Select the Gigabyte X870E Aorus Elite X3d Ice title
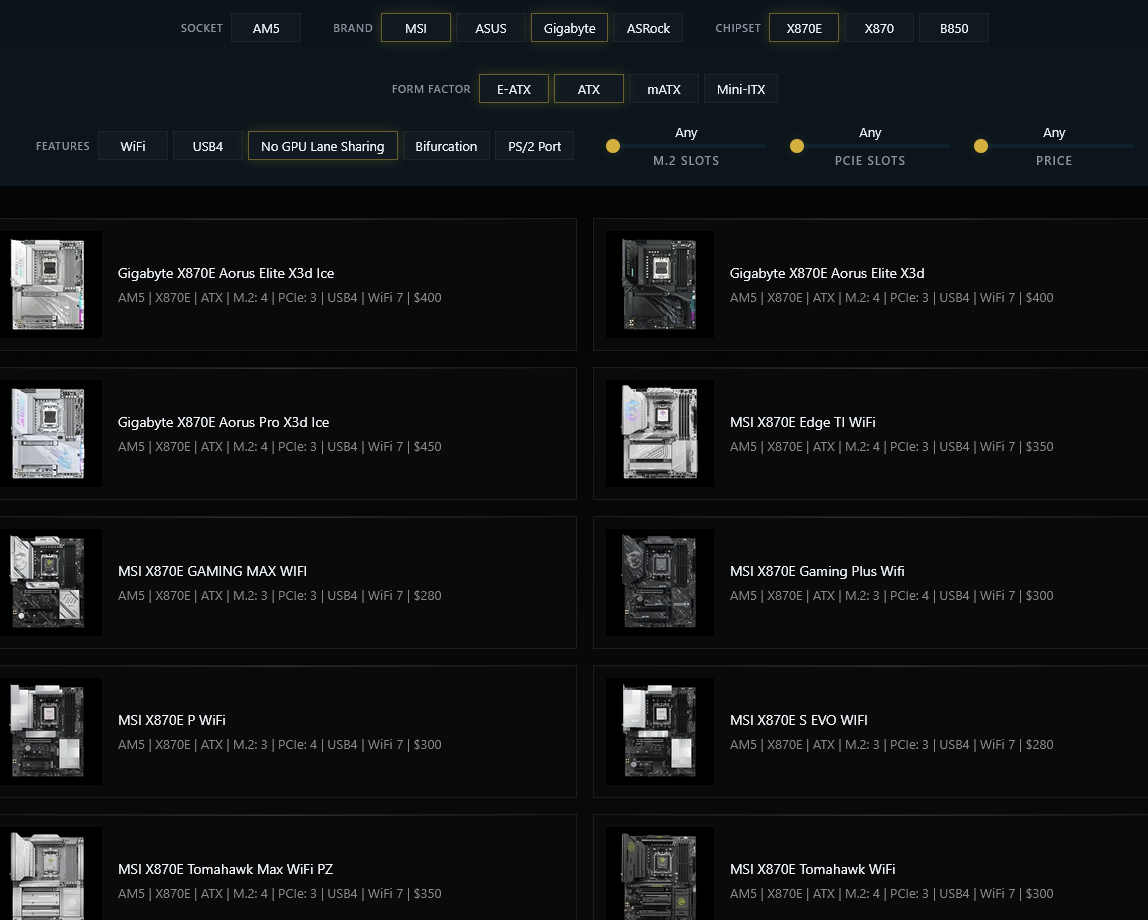Screen dimensions: 1148x920 [226, 273]
